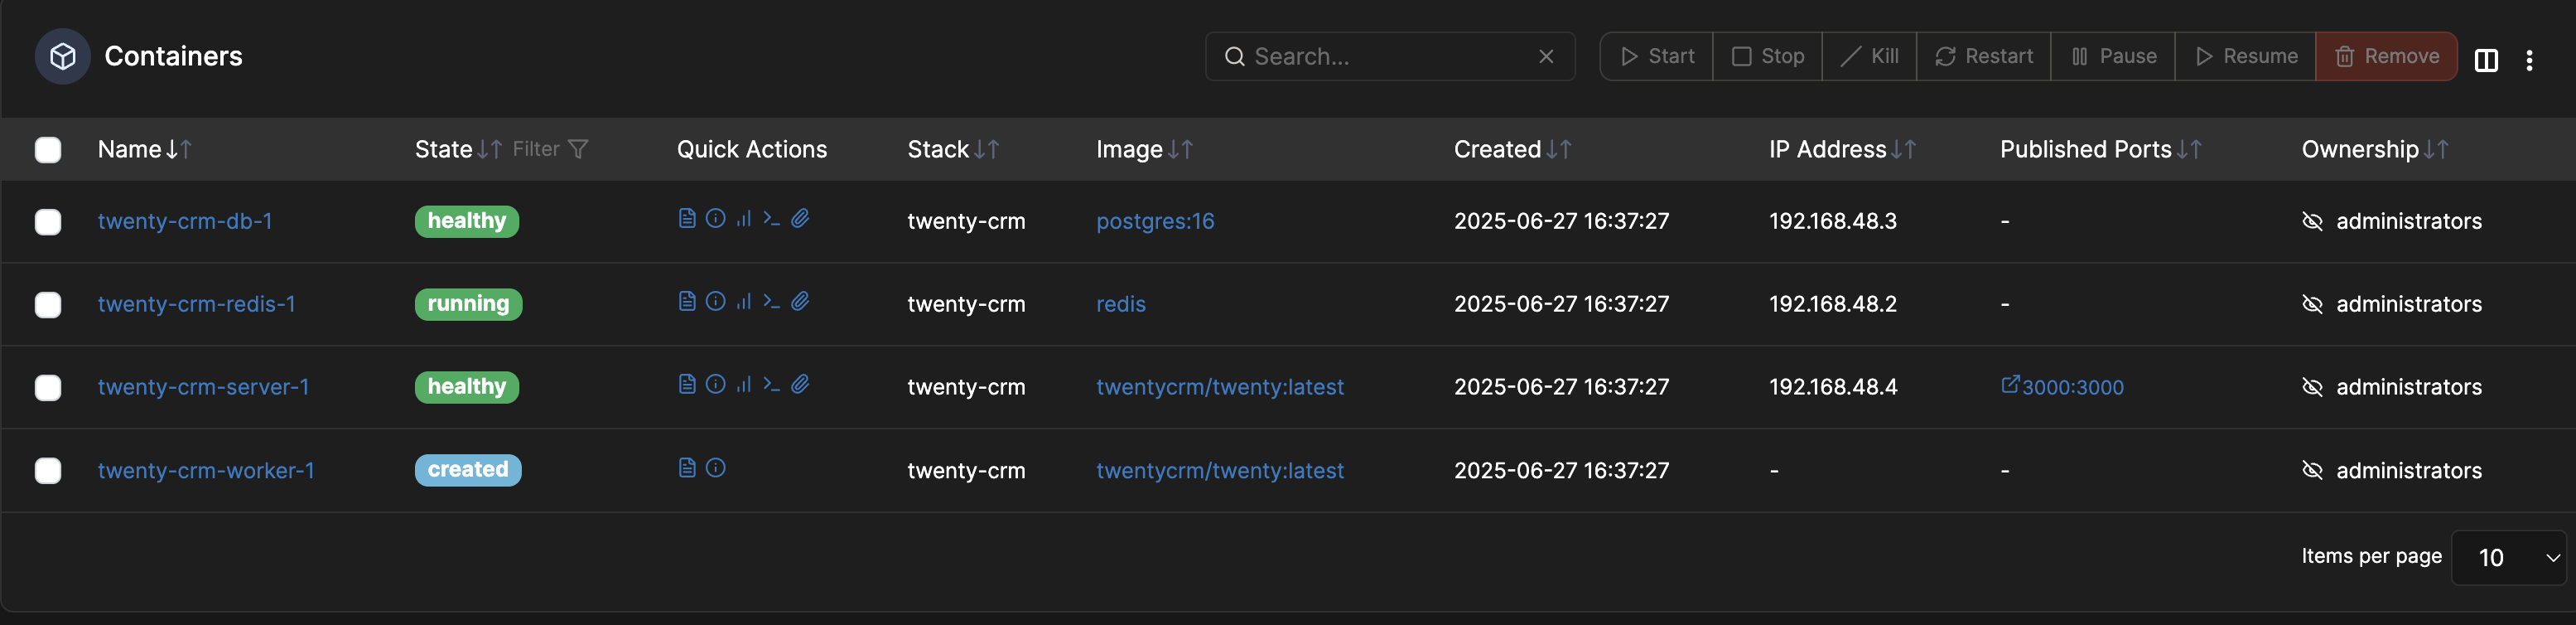Viewport: 2576px width, 625px height.
Task: Select the twenty-crm-worker-1 row checkbox
Action: pos(48,471)
